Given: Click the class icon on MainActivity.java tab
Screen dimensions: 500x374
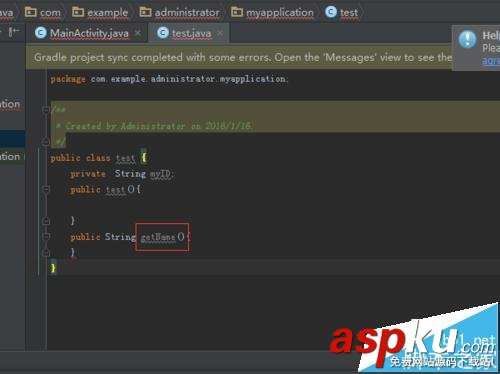Looking at the screenshot, I should (x=41, y=33).
